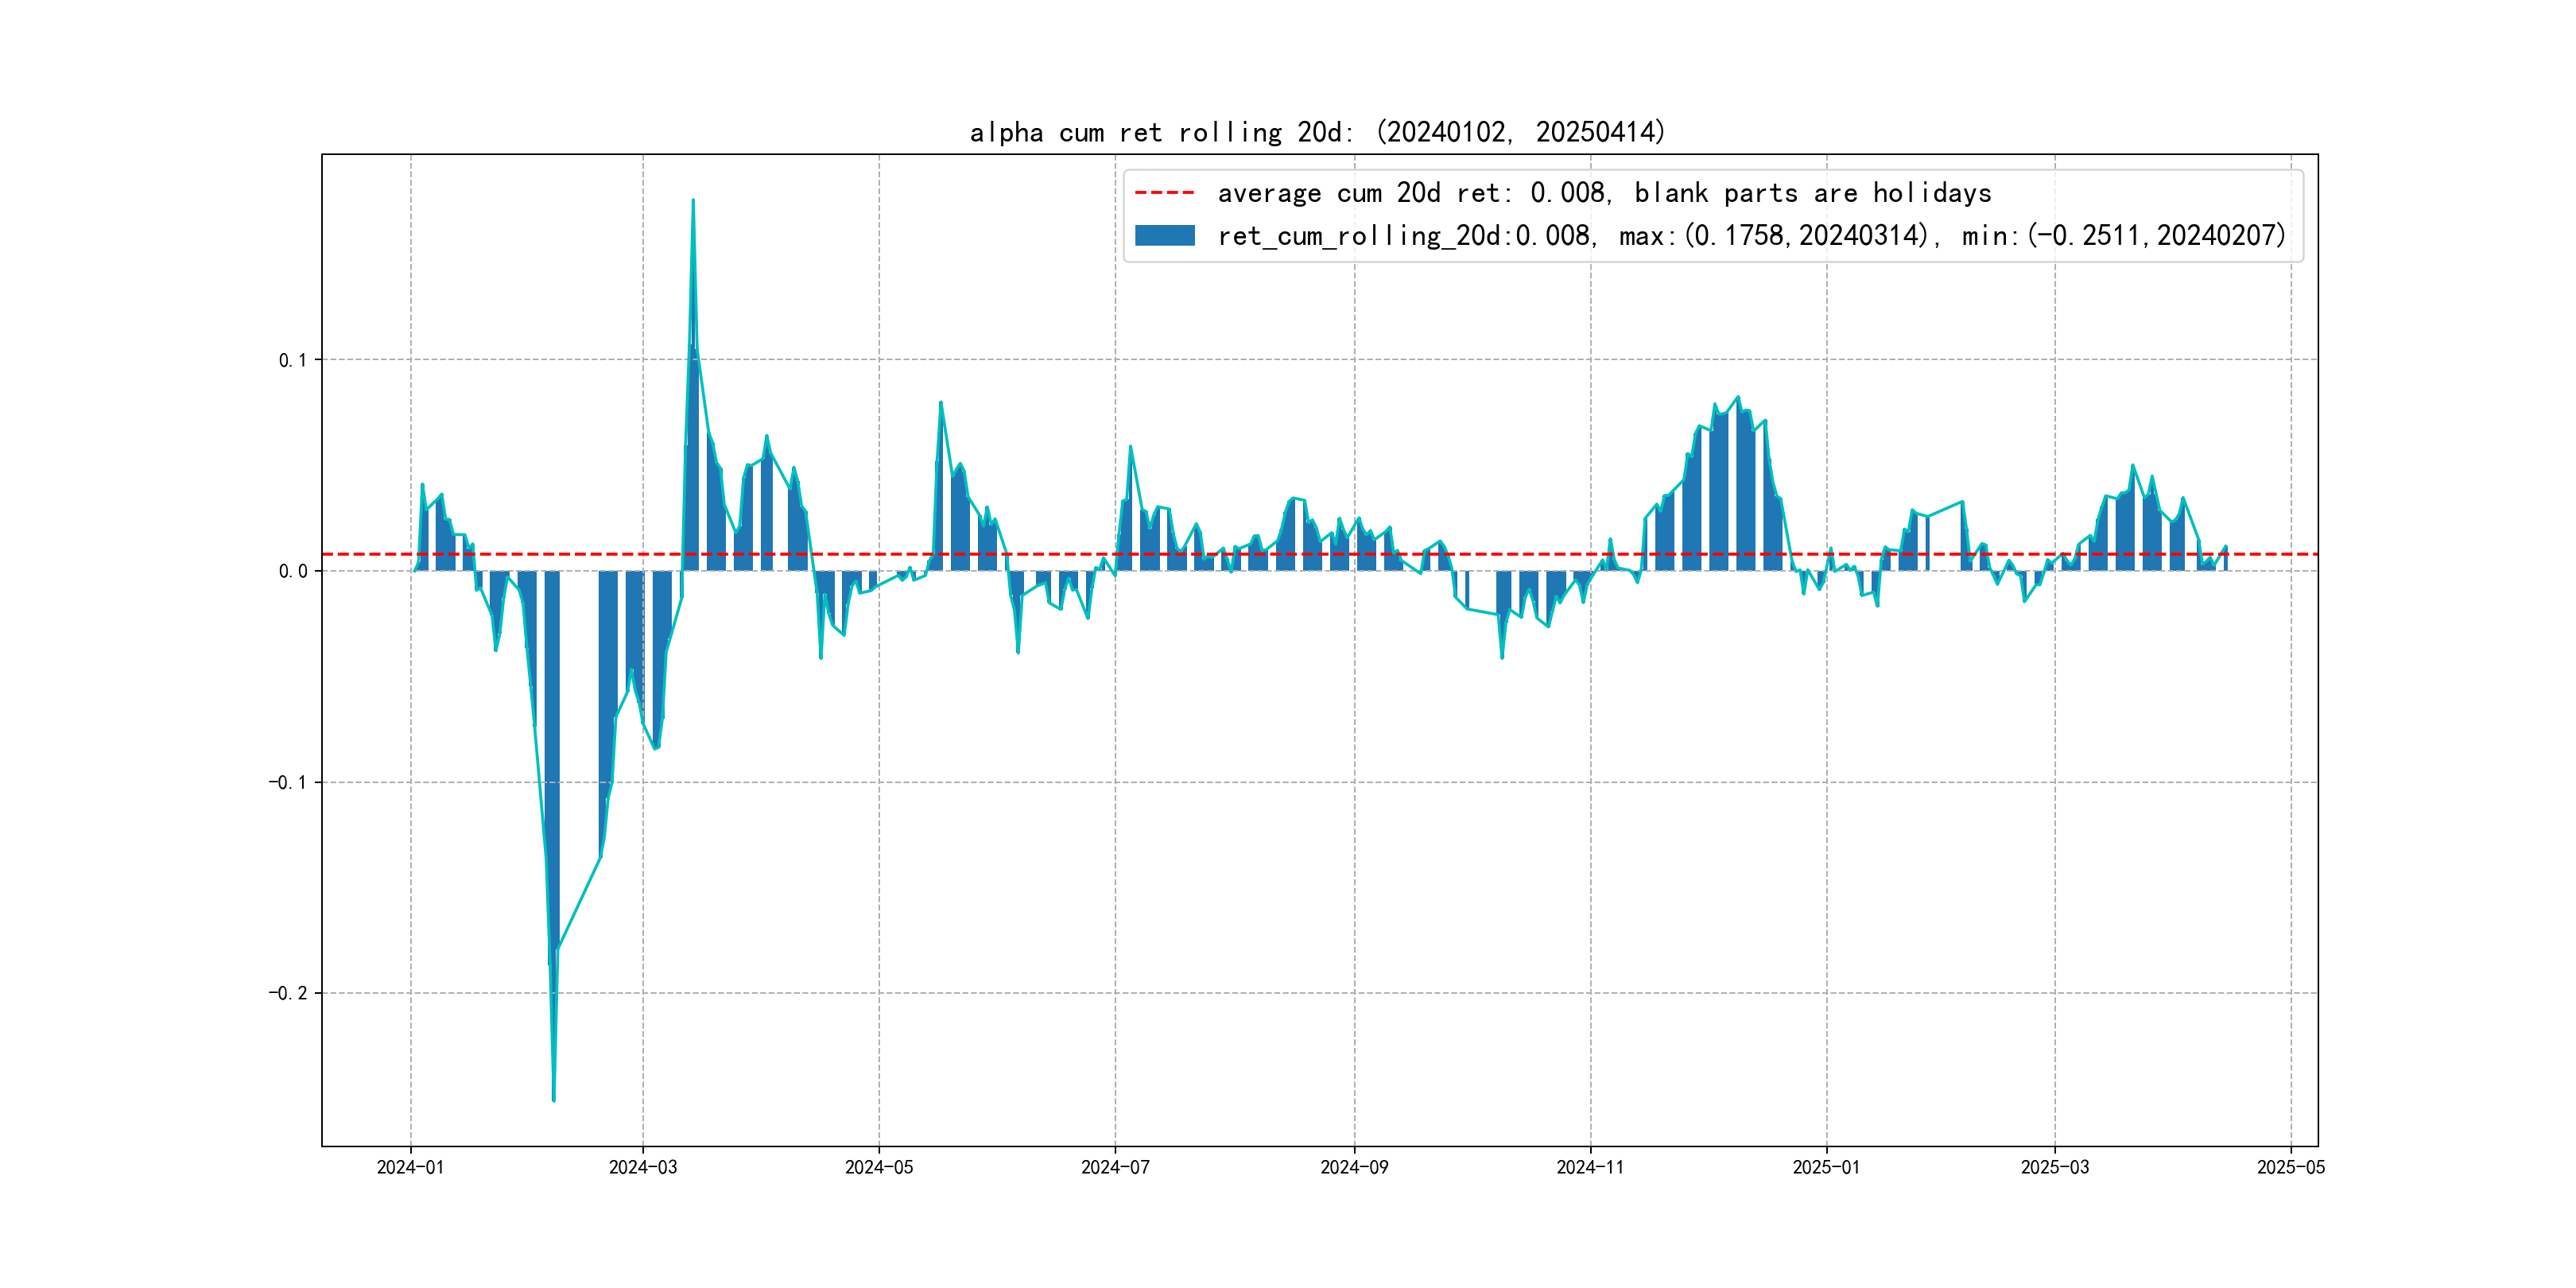Click the 0.1 y-axis tick label
Image resolution: width=2576 pixels, height=1288 pixels.
293,360
